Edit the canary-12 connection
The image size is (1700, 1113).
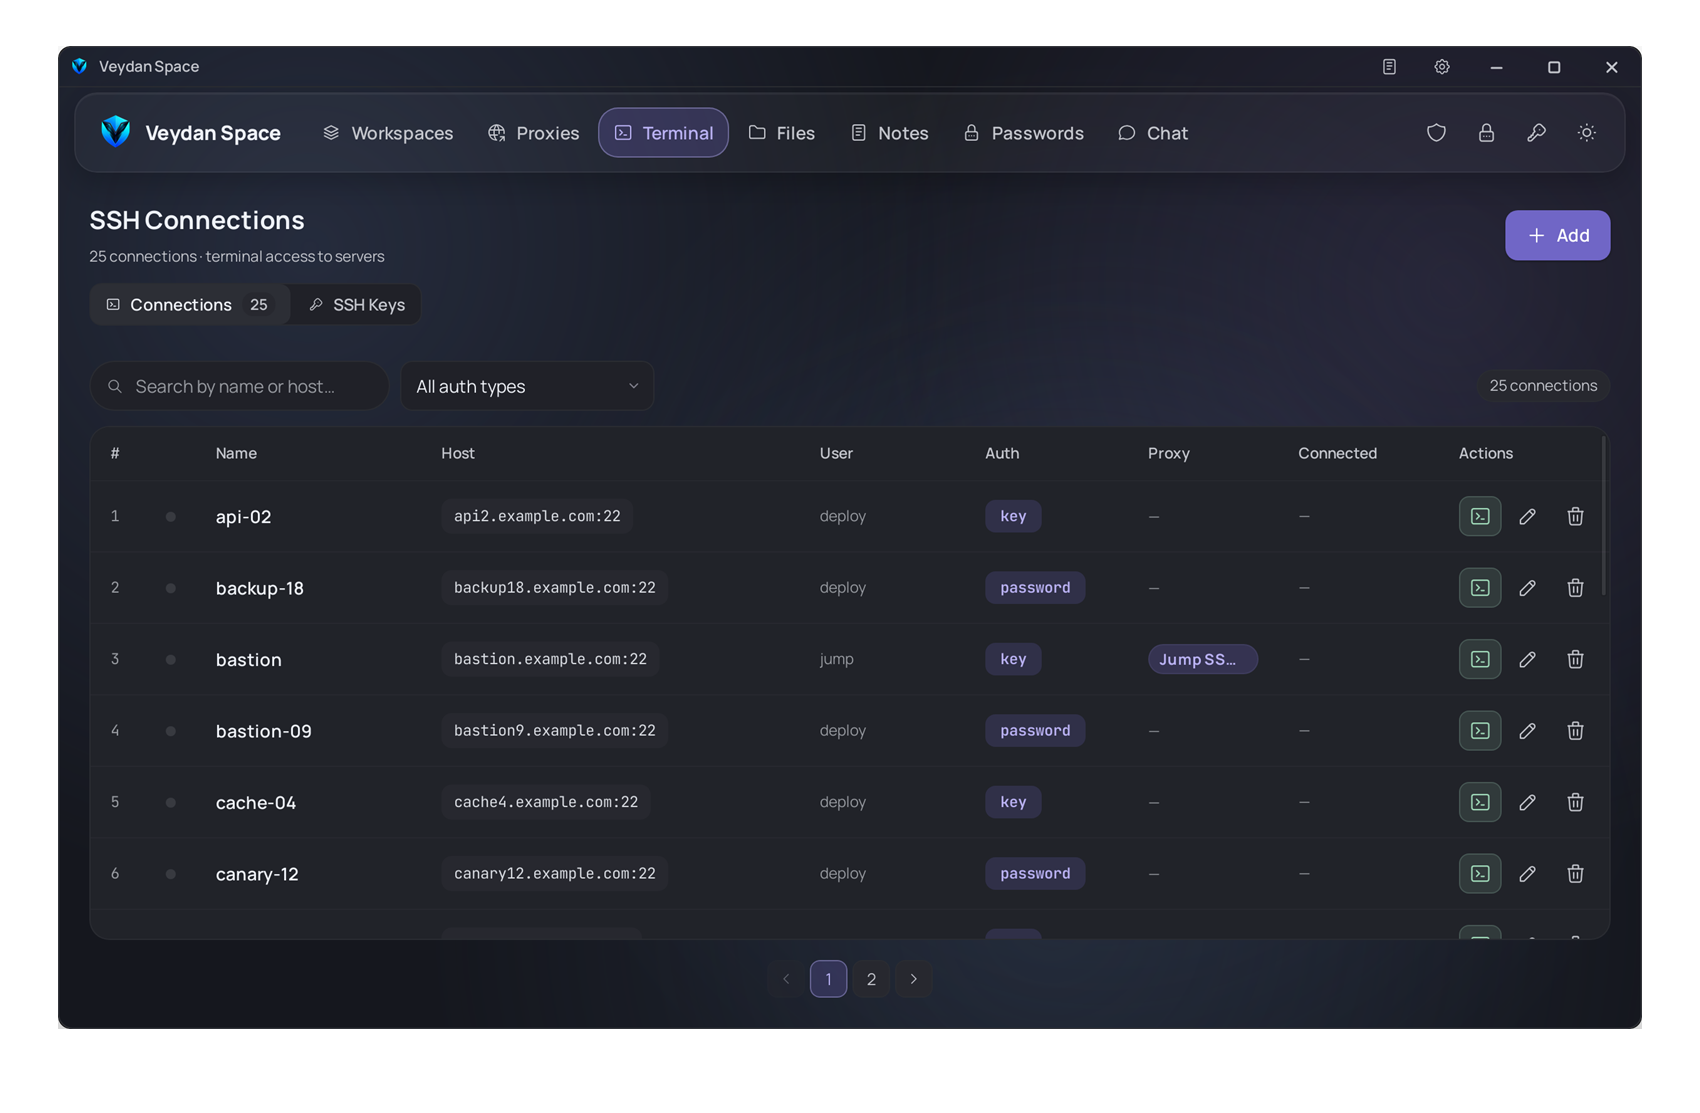pos(1527,874)
